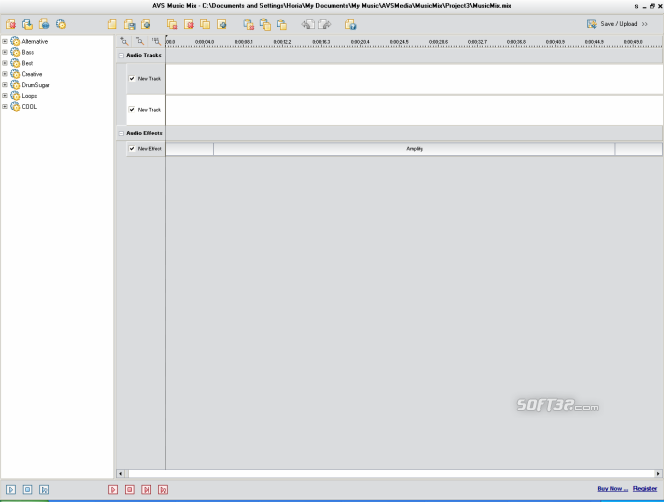664x502 pixels.
Task: Click the zoom to fit magnifier icon
Action: [156, 41]
